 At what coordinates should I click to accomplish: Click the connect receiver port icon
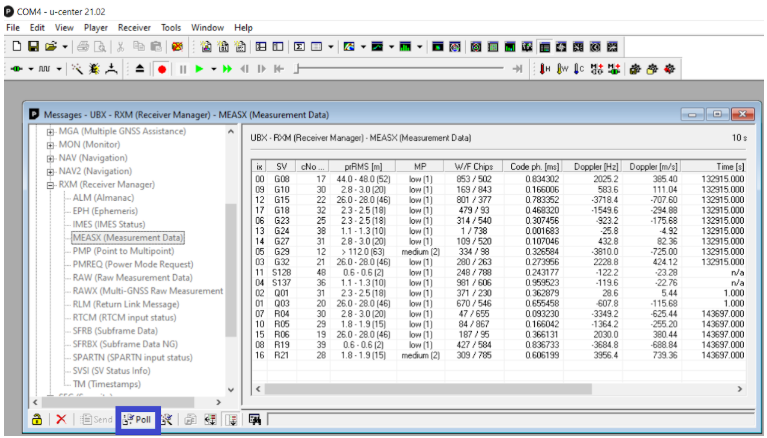tap(17, 69)
